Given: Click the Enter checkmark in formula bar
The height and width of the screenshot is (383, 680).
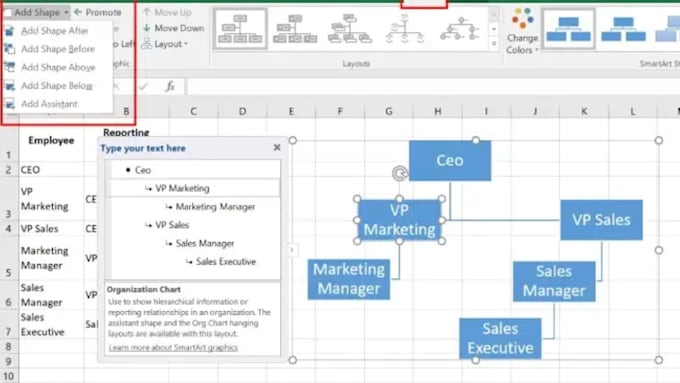Looking at the screenshot, I should pyautogui.click(x=143, y=86).
